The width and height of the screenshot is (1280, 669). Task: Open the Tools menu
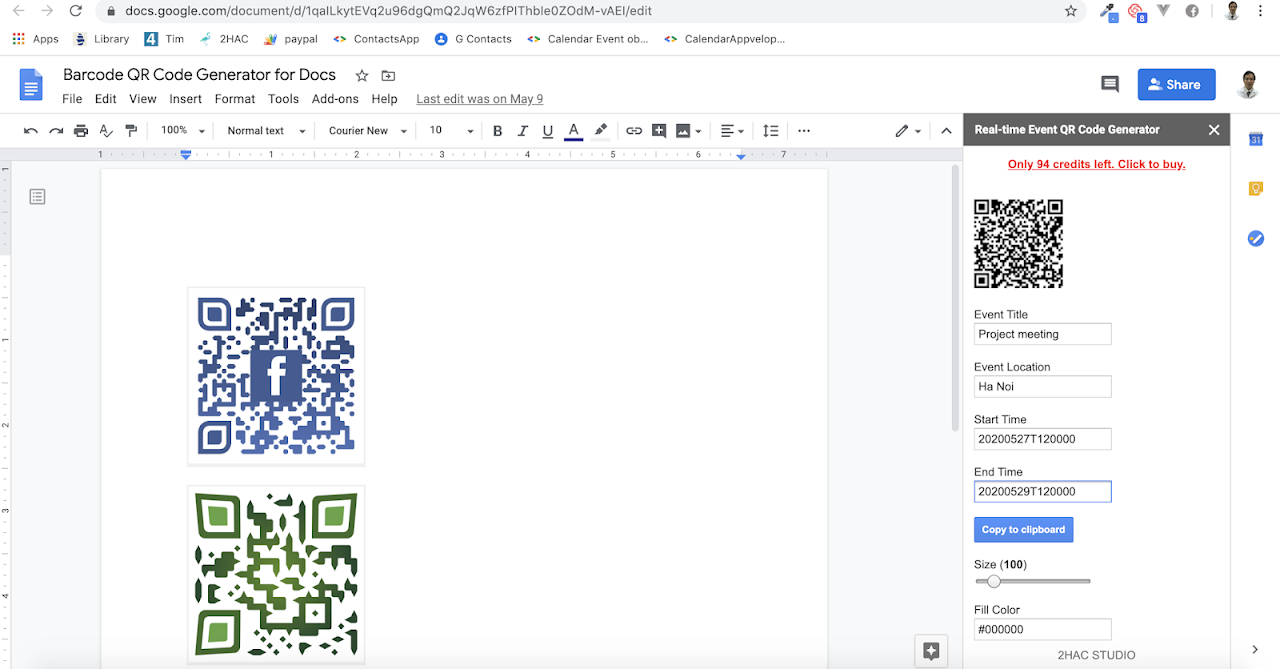[x=283, y=99]
